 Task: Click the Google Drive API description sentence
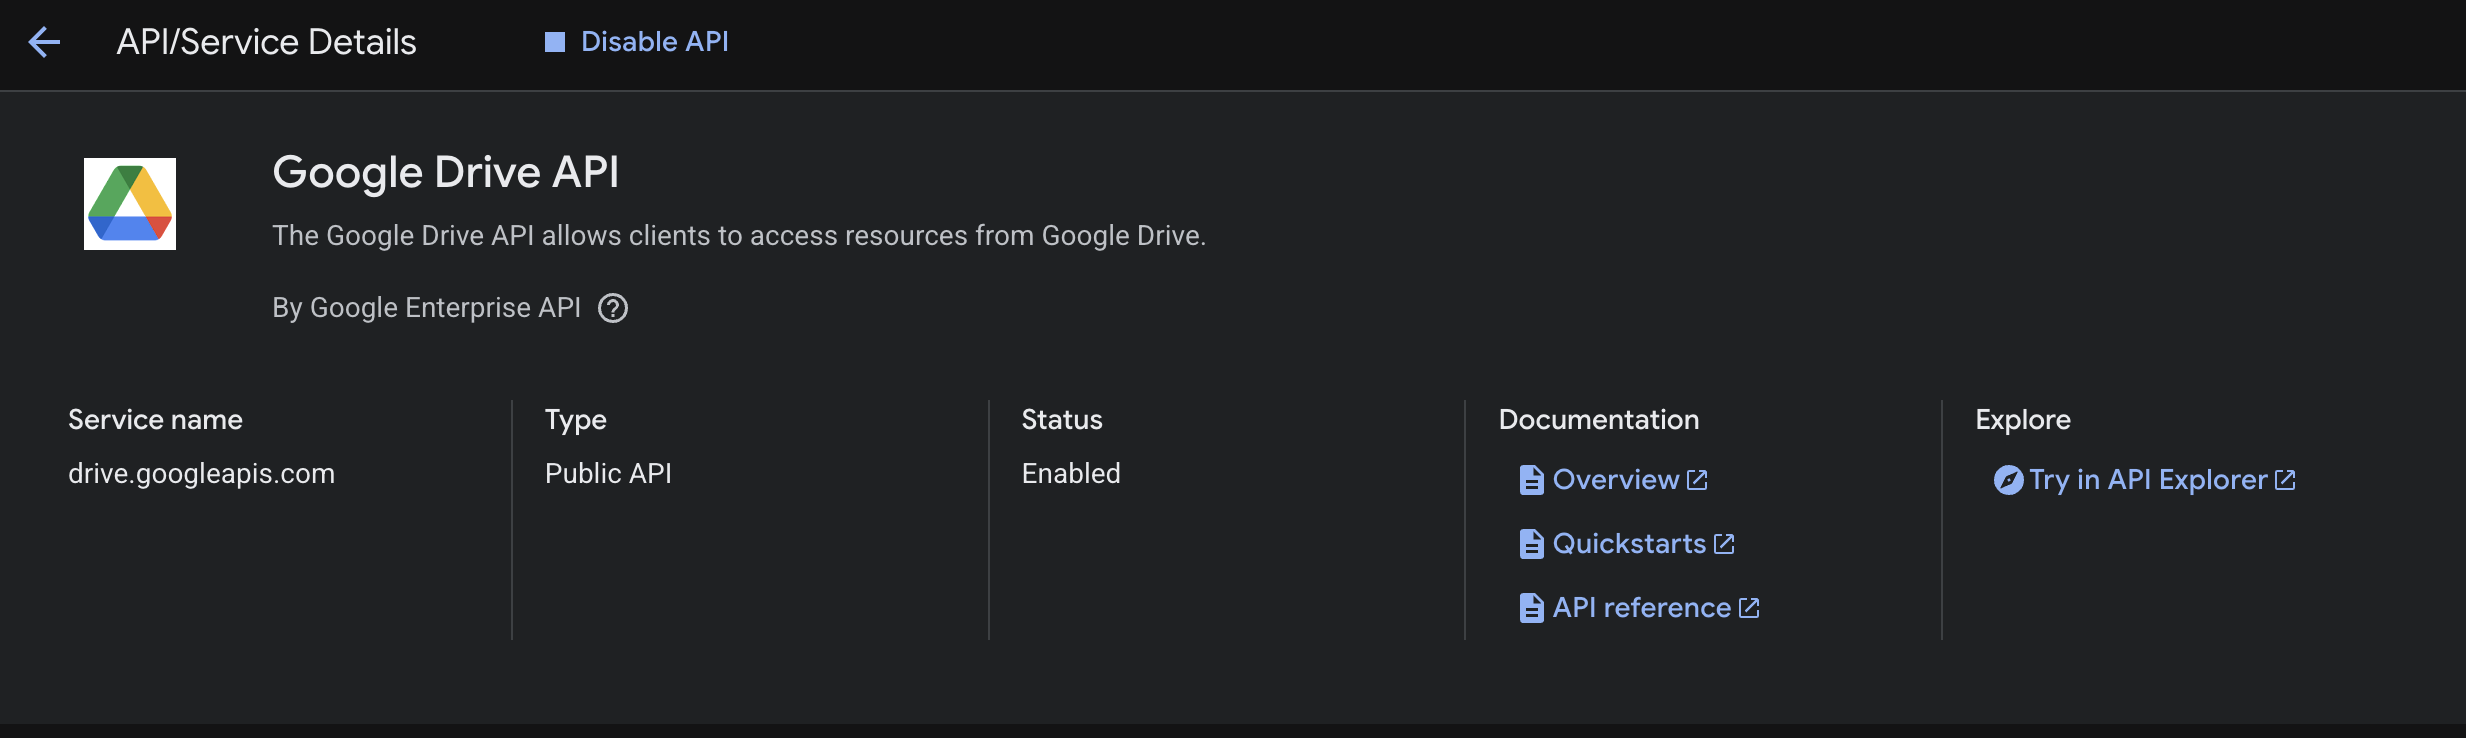(739, 236)
